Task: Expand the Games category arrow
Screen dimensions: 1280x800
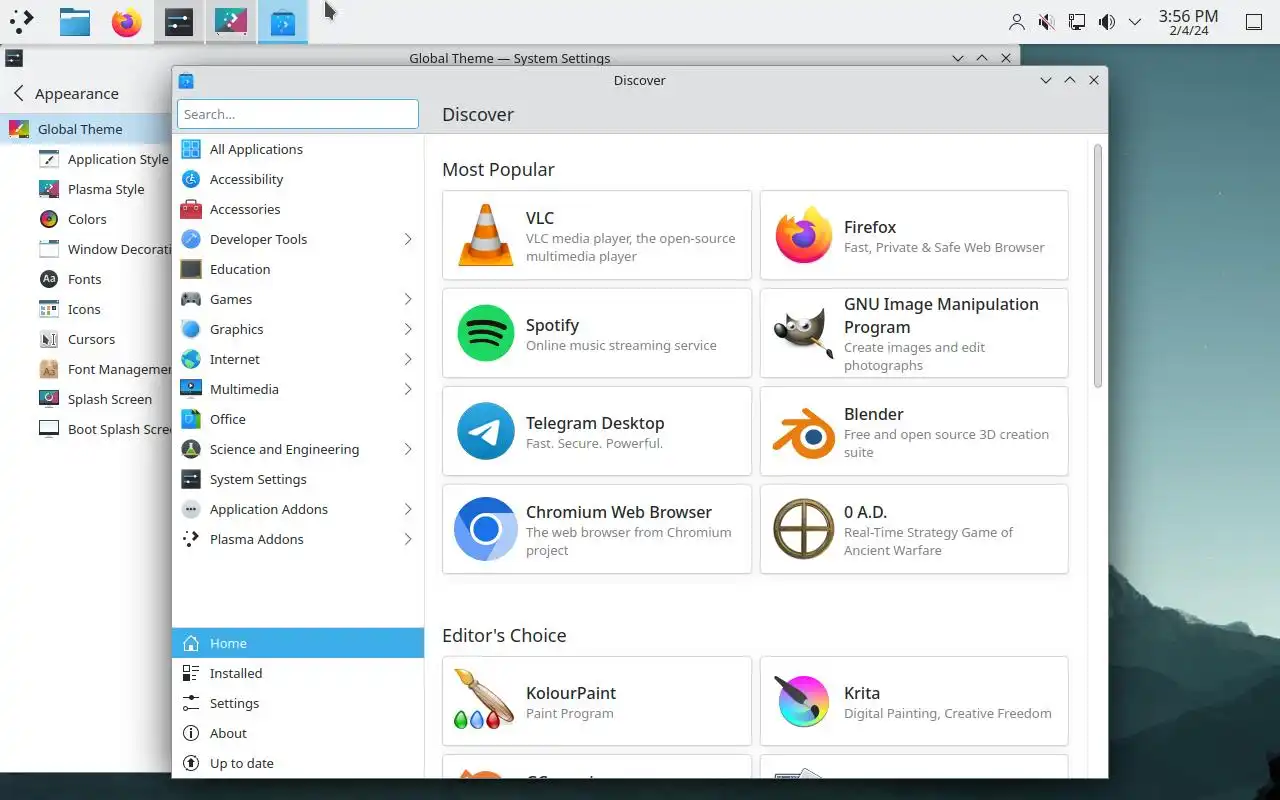Action: pyautogui.click(x=408, y=299)
